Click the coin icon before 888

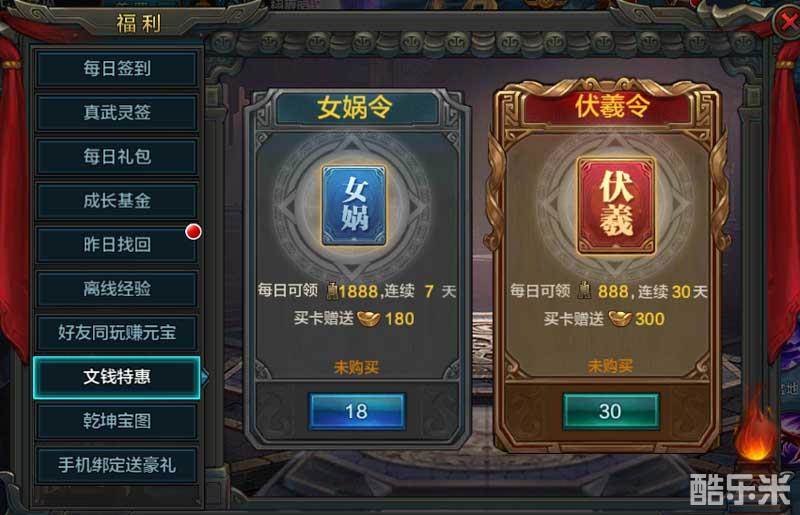tap(584, 291)
